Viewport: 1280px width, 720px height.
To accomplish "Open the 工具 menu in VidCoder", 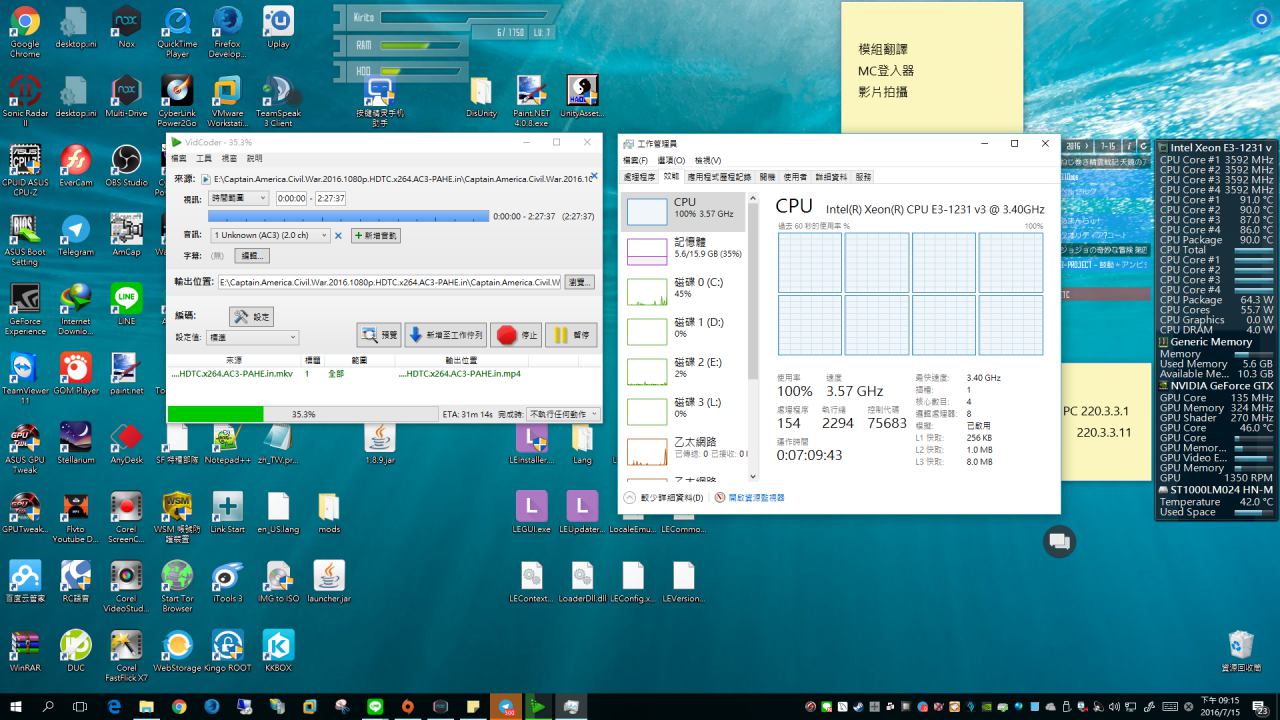I will 204,159.
